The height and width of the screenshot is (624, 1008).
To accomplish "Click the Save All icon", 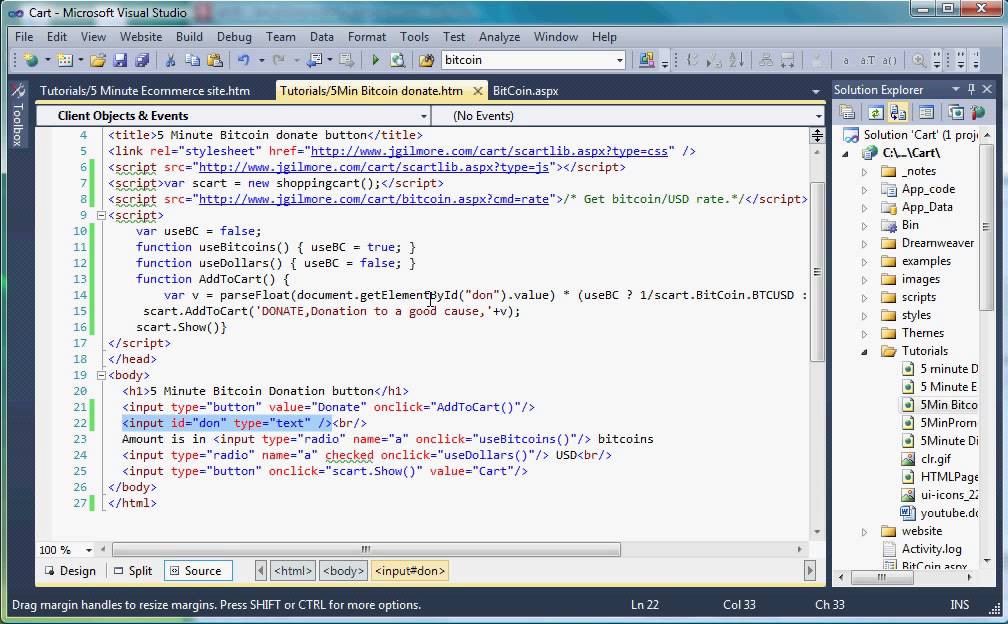I will click(142, 60).
